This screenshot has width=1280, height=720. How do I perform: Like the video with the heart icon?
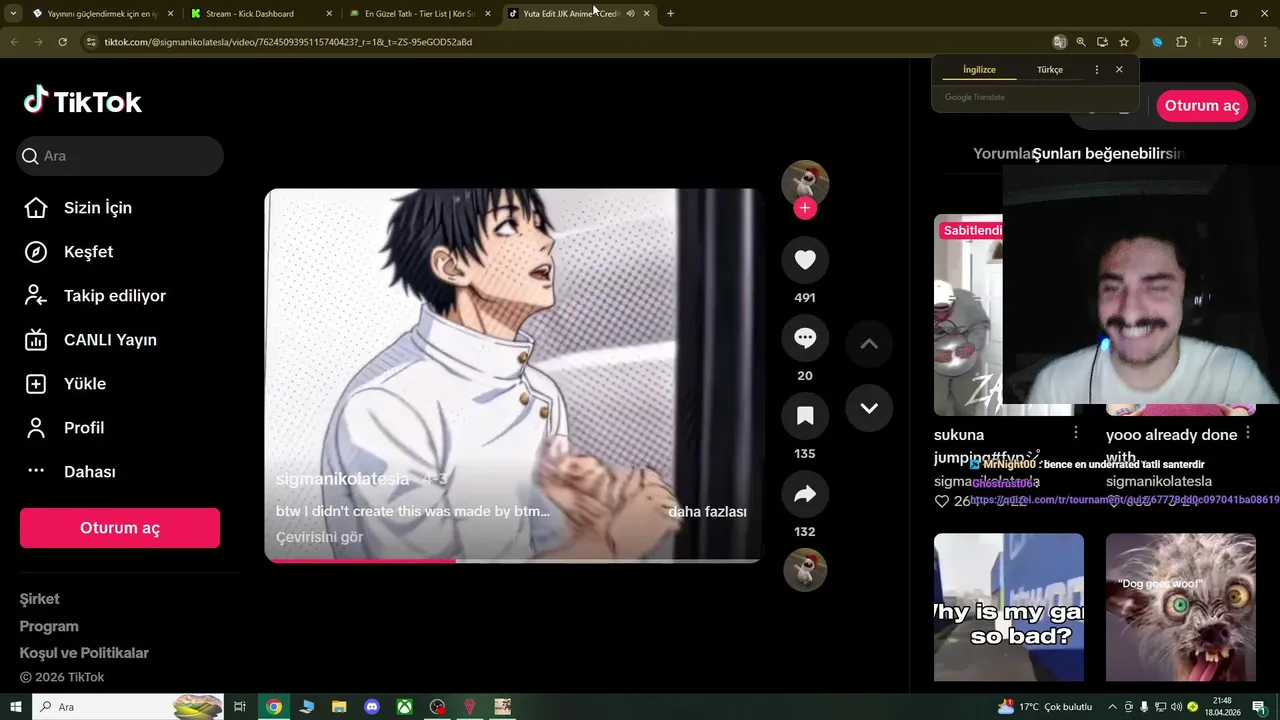coord(805,260)
